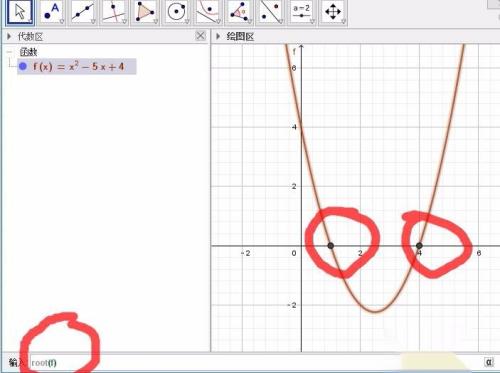Select the Perpendicular Line tool
The height and width of the screenshot is (373, 500).
(114, 12)
